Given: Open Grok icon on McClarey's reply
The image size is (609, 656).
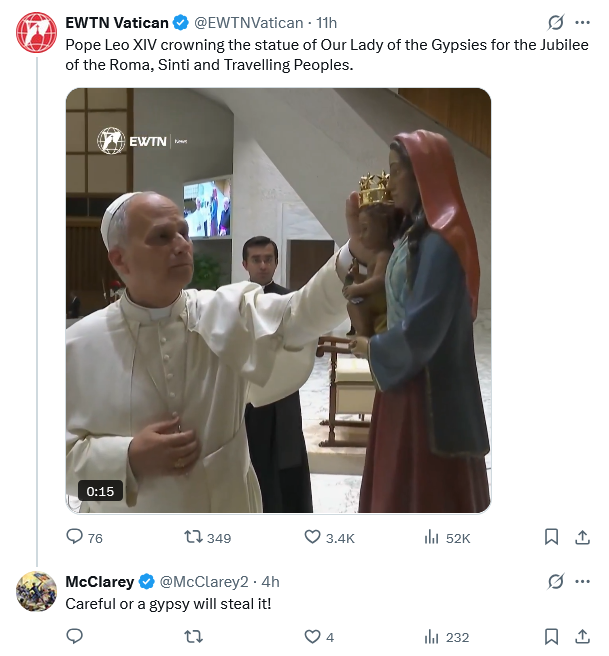Looking at the screenshot, I should coord(556,581).
